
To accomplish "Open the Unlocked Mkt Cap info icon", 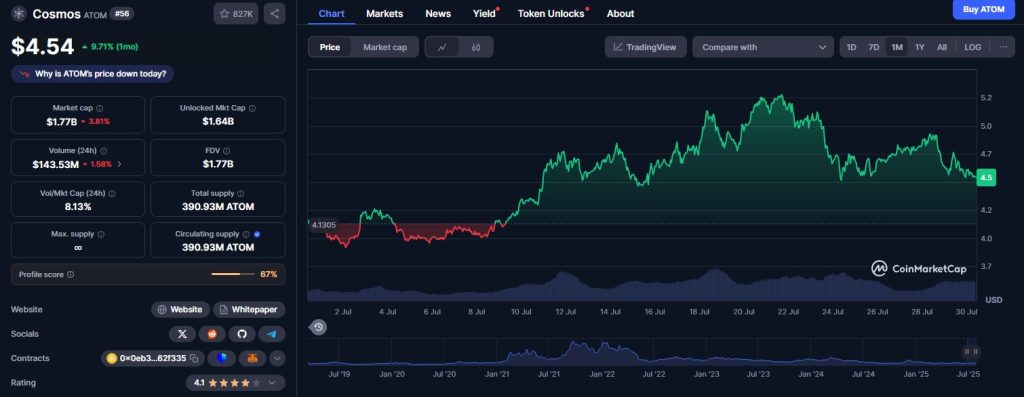I will (252, 108).
